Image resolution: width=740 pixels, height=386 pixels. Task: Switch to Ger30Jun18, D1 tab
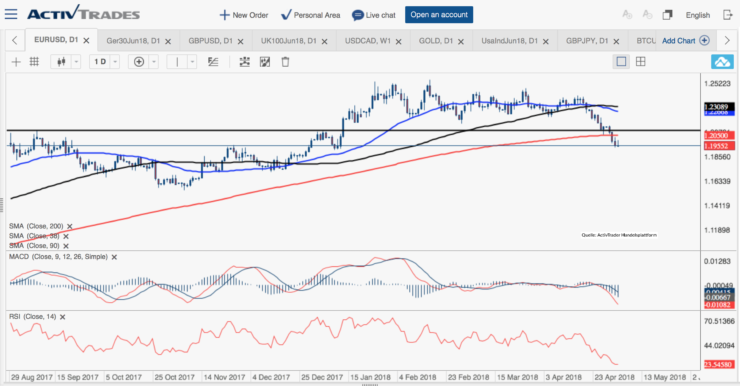(133, 41)
